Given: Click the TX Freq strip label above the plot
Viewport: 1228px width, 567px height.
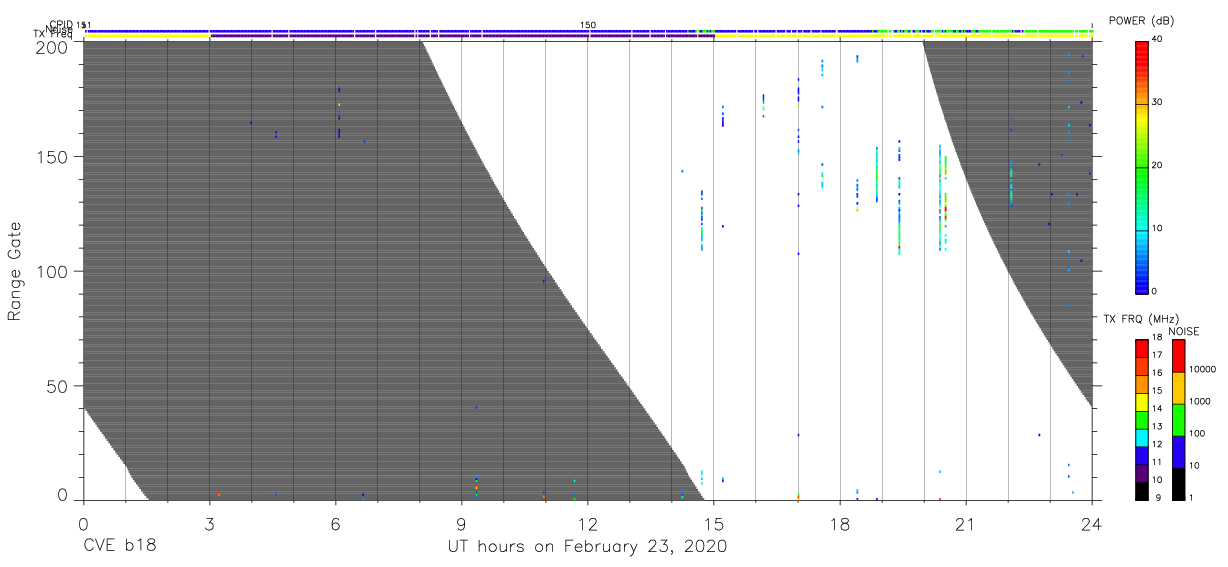Looking at the screenshot, I should point(53,35).
